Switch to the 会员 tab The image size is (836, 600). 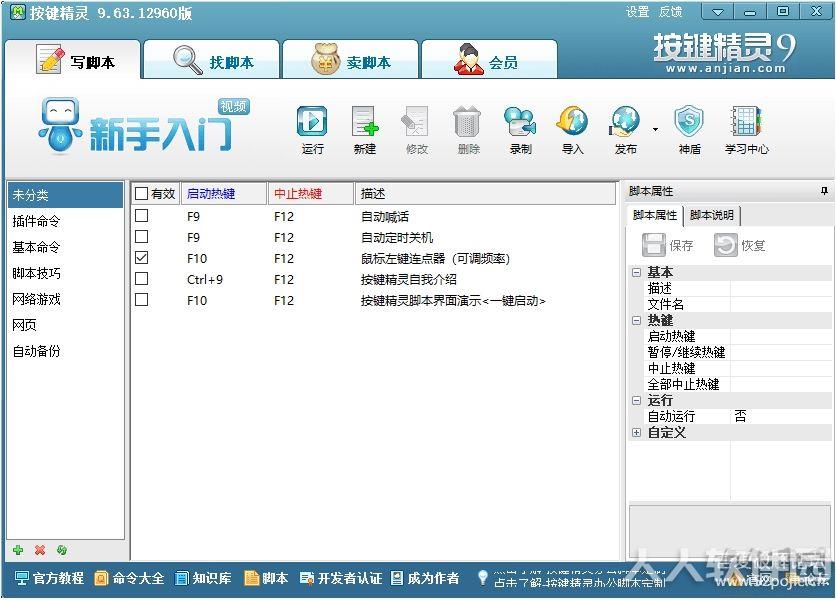pos(489,60)
